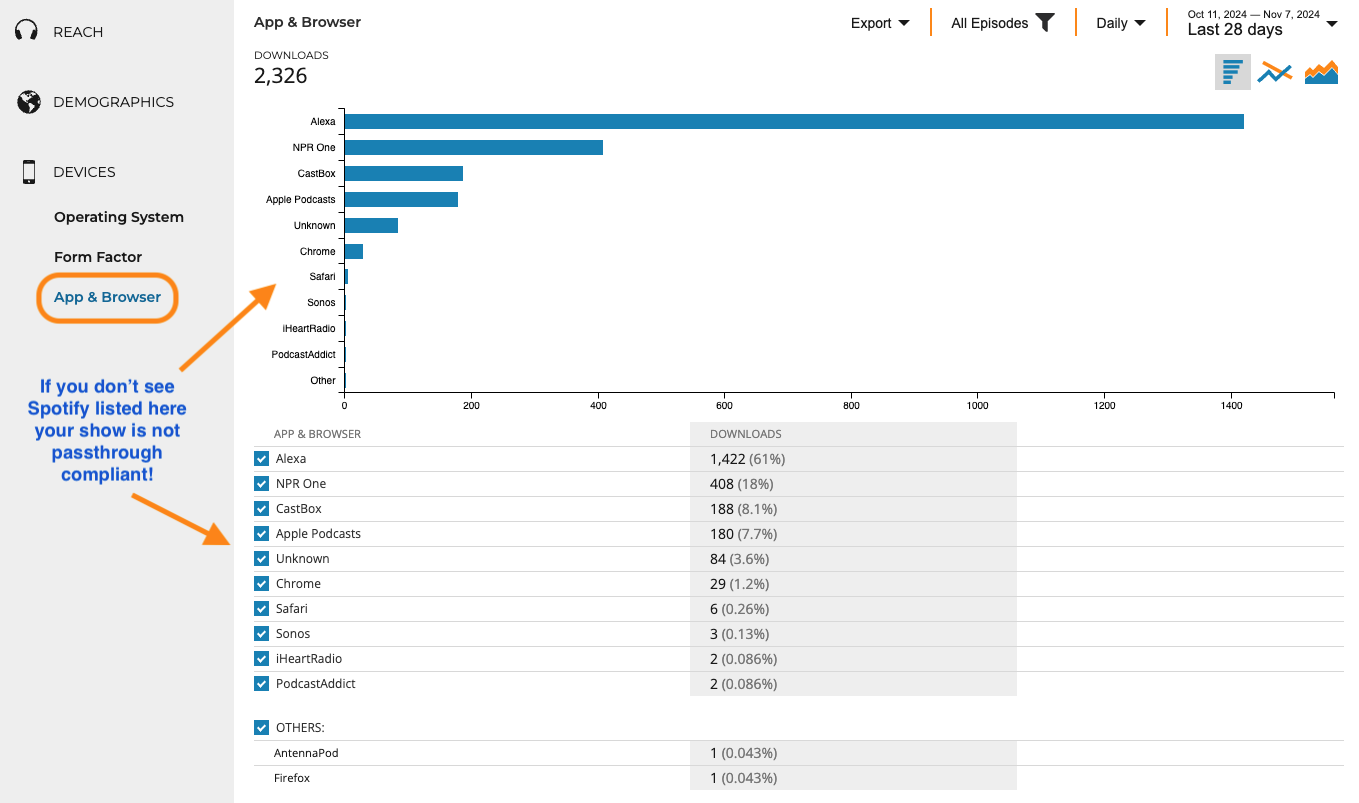Click the Unknown value 84 (3.6%)
Screen dimensions: 1359x803
pos(742,559)
